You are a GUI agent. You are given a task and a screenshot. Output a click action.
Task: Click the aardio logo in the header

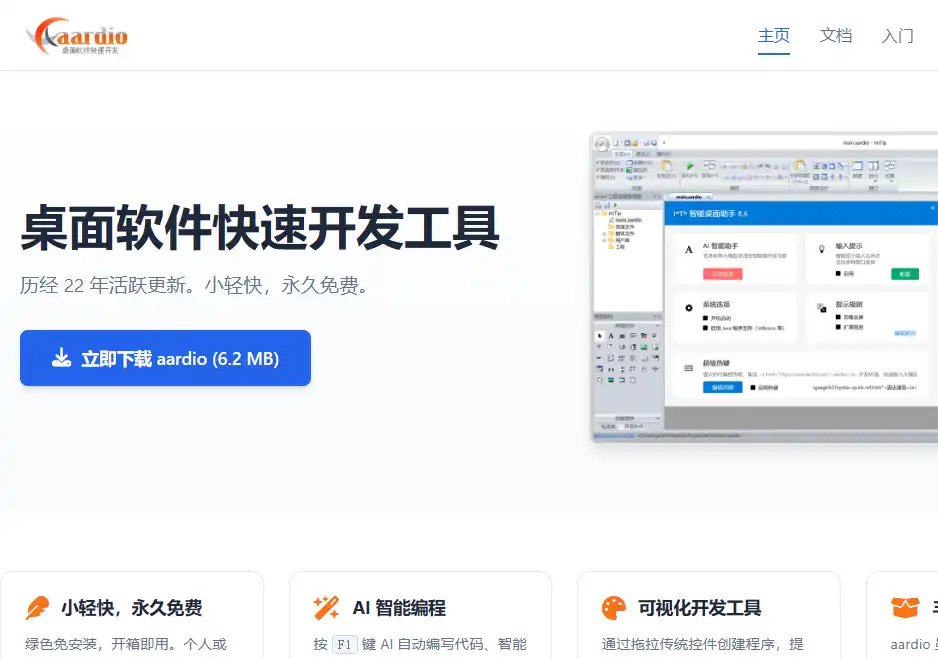tap(77, 36)
